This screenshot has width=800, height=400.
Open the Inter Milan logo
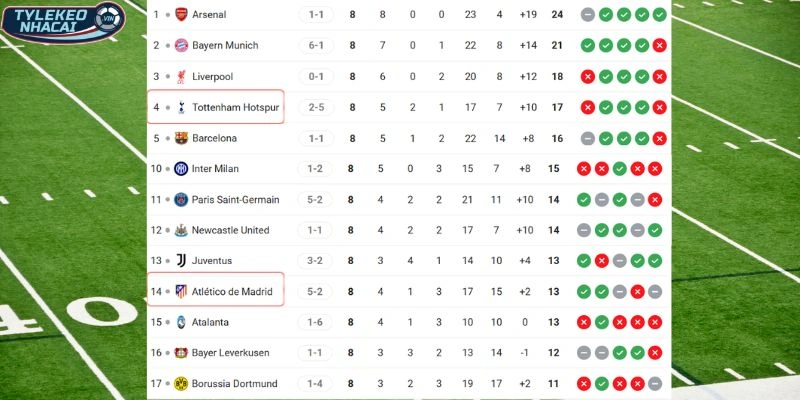181,169
